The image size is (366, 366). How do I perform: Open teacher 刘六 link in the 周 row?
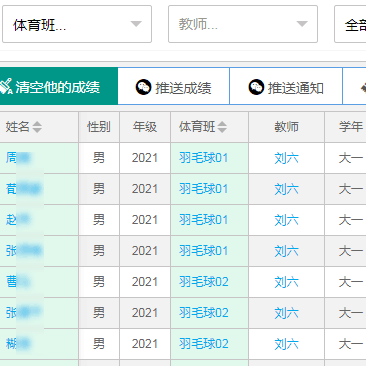click(x=286, y=158)
